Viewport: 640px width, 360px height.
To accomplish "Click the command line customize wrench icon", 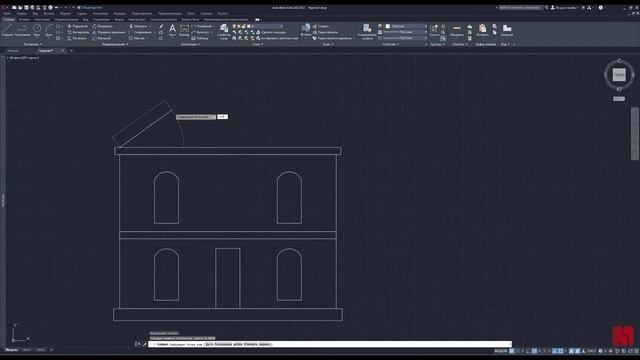I will tap(144, 344).
